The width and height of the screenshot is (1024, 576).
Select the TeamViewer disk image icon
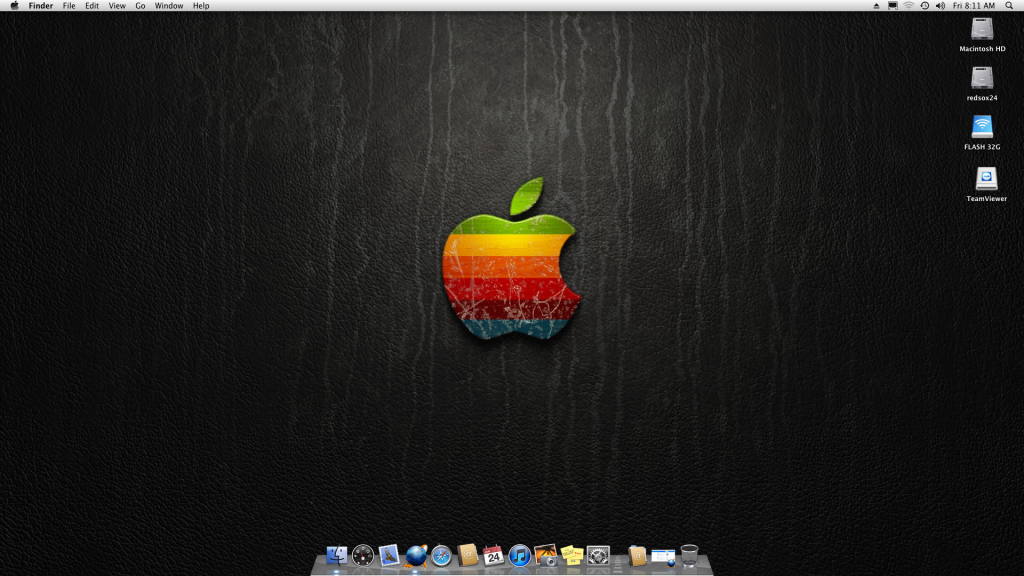pyautogui.click(x=986, y=178)
